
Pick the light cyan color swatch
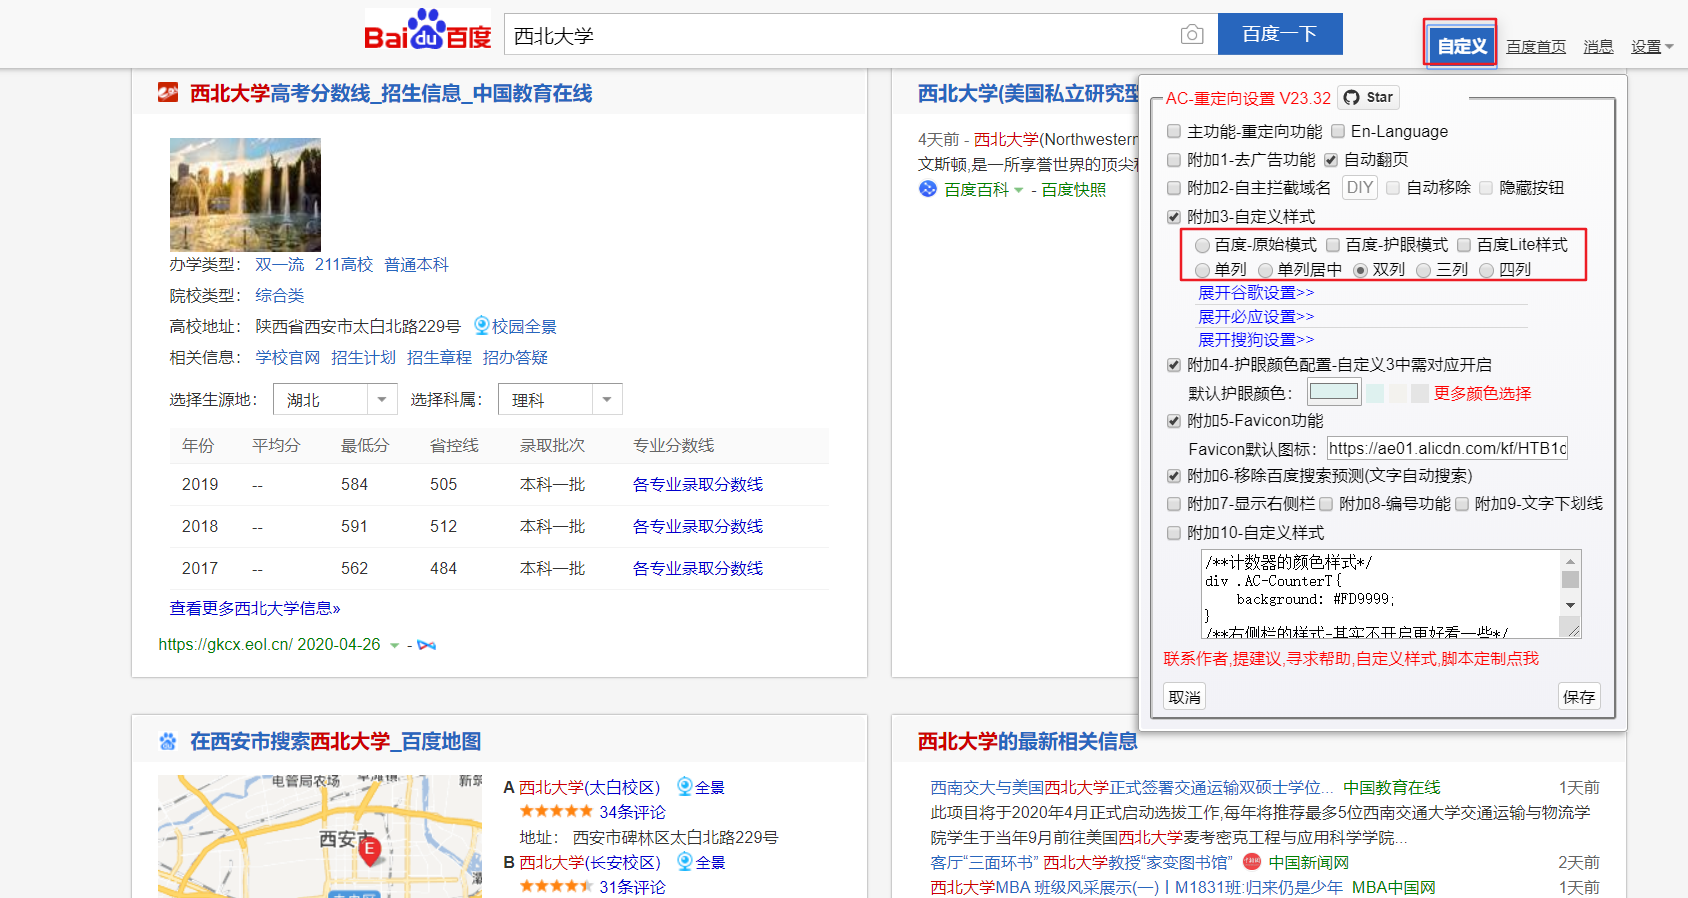tap(1375, 393)
